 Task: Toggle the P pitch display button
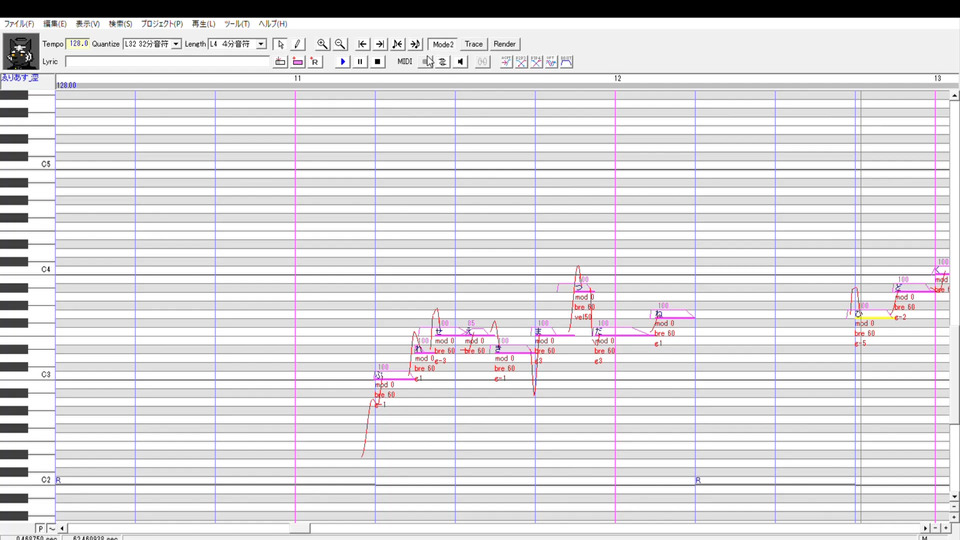[x=40, y=528]
